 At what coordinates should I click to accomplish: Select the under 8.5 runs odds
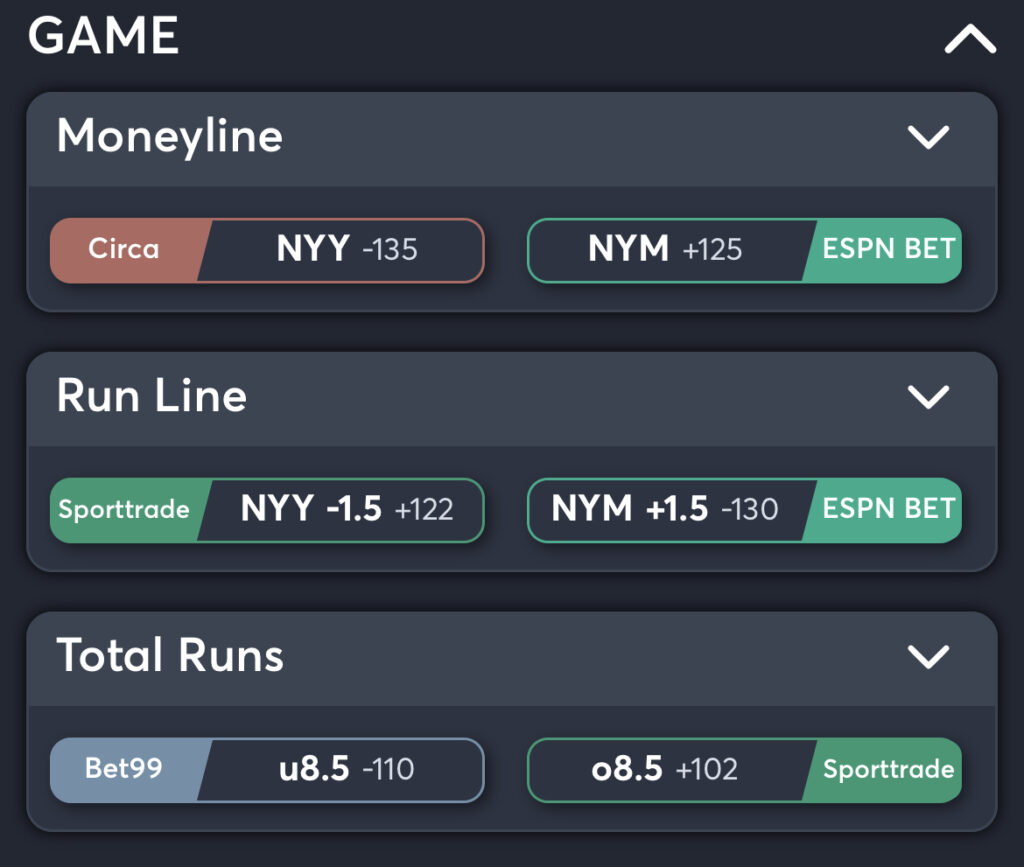pos(345,770)
